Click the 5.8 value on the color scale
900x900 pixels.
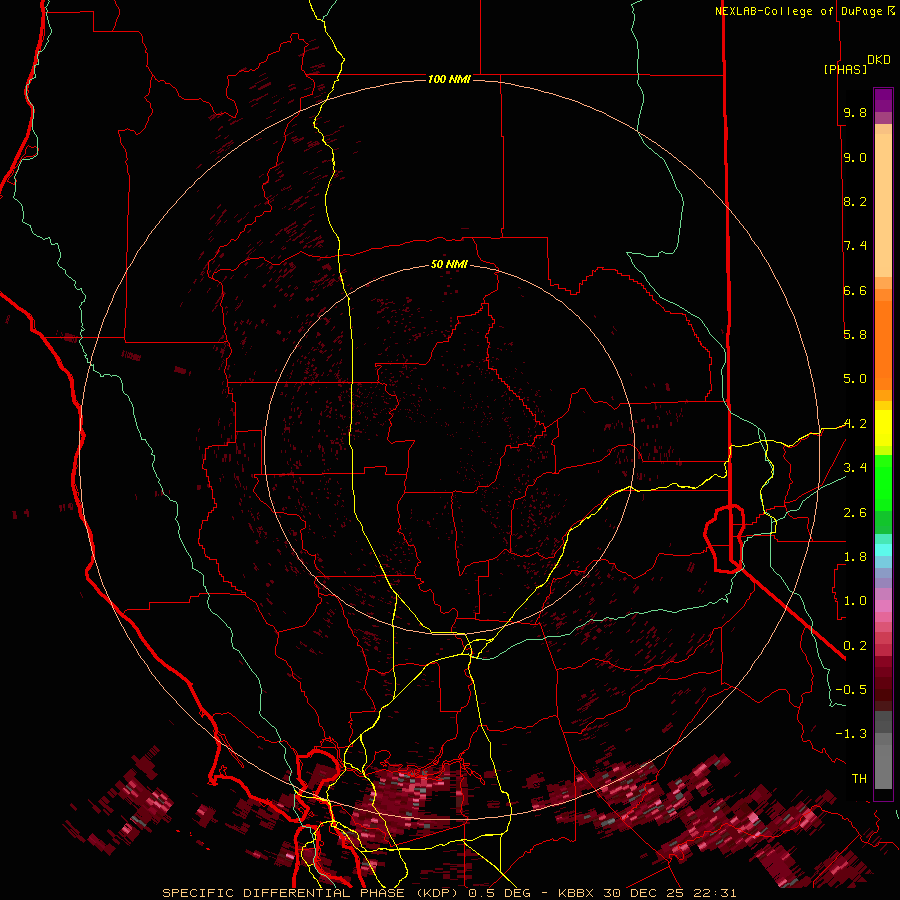point(855,335)
